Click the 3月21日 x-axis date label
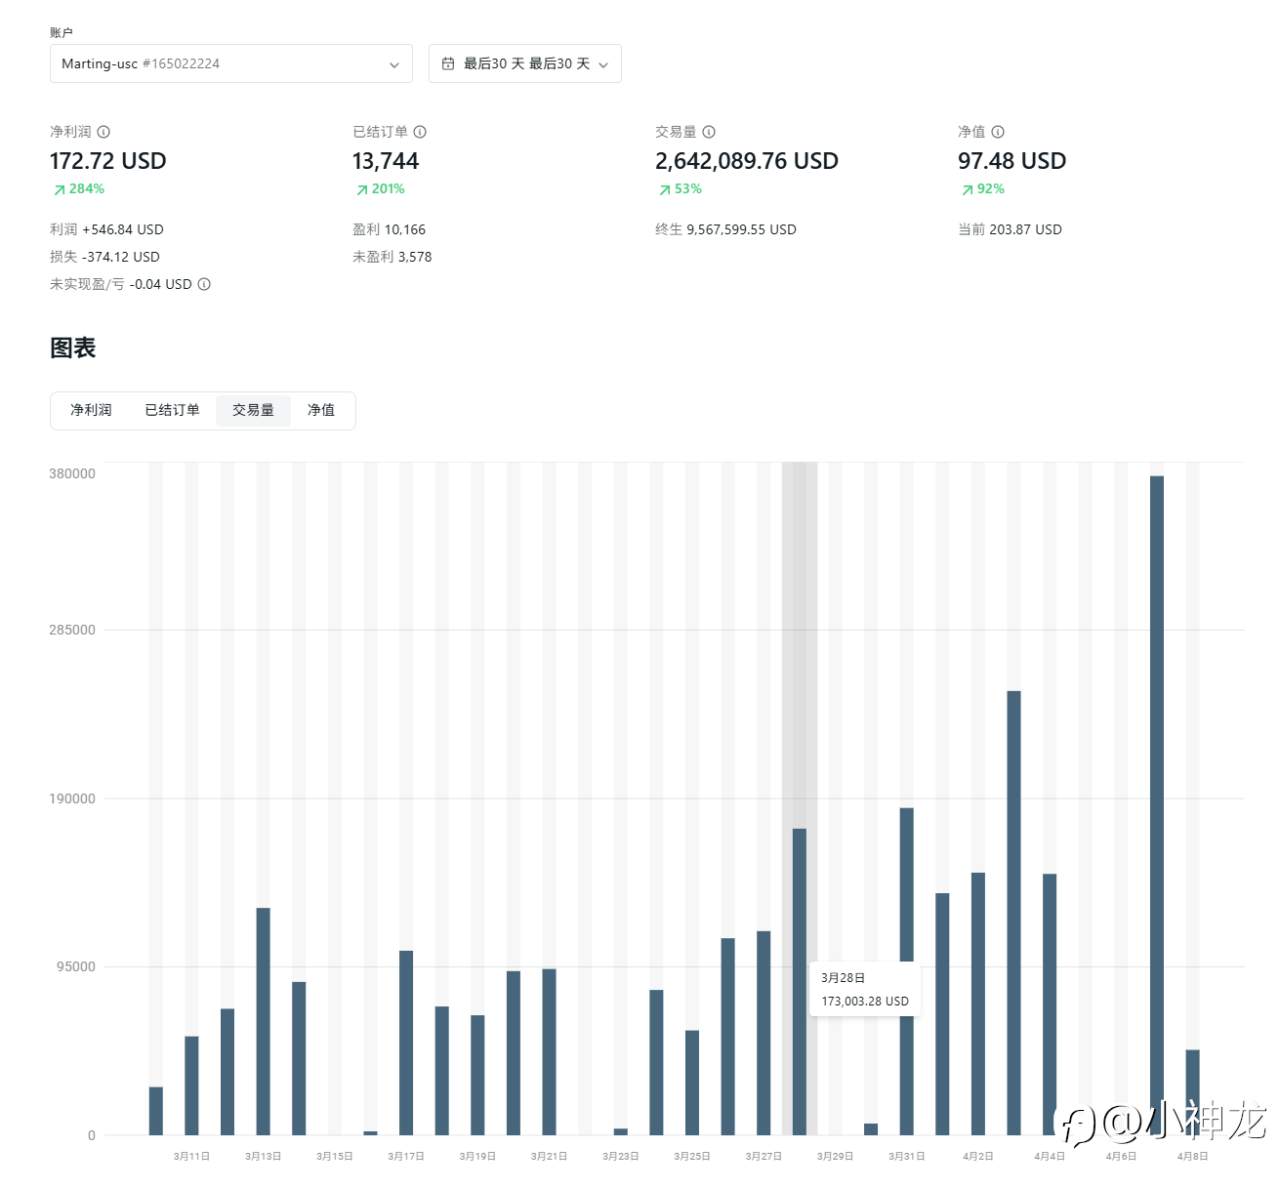Screen dimensions: 1280x1188 click(549, 1157)
